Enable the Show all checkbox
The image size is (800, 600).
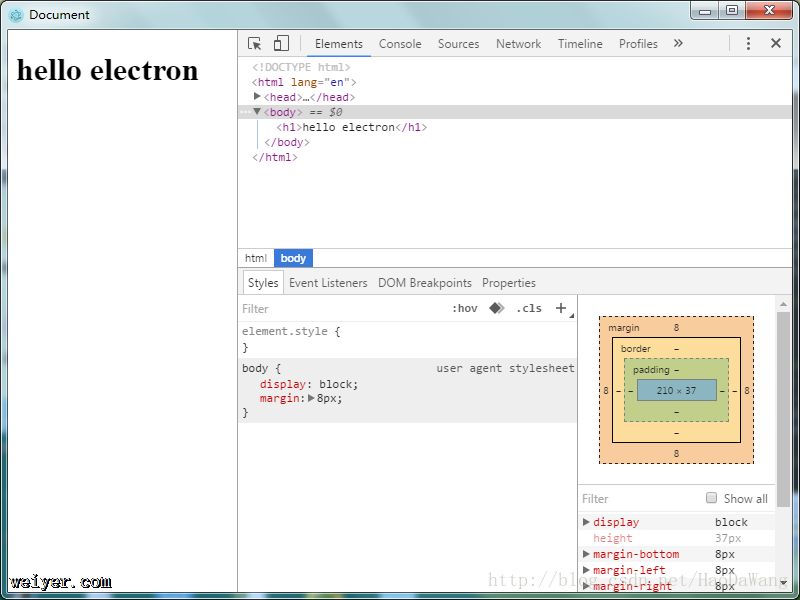(x=711, y=497)
